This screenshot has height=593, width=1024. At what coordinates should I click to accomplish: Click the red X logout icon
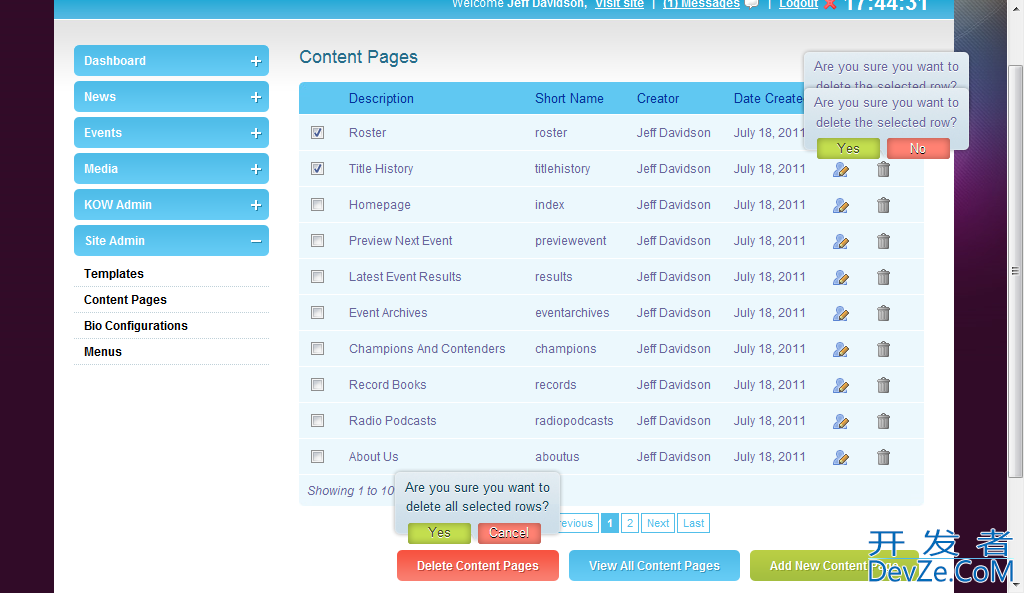(x=829, y=4)
